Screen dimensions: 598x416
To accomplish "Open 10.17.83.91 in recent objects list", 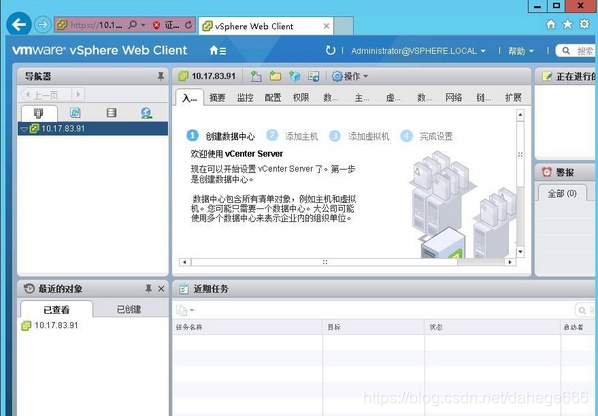I will pyautogui.click(x=56, y=326).
